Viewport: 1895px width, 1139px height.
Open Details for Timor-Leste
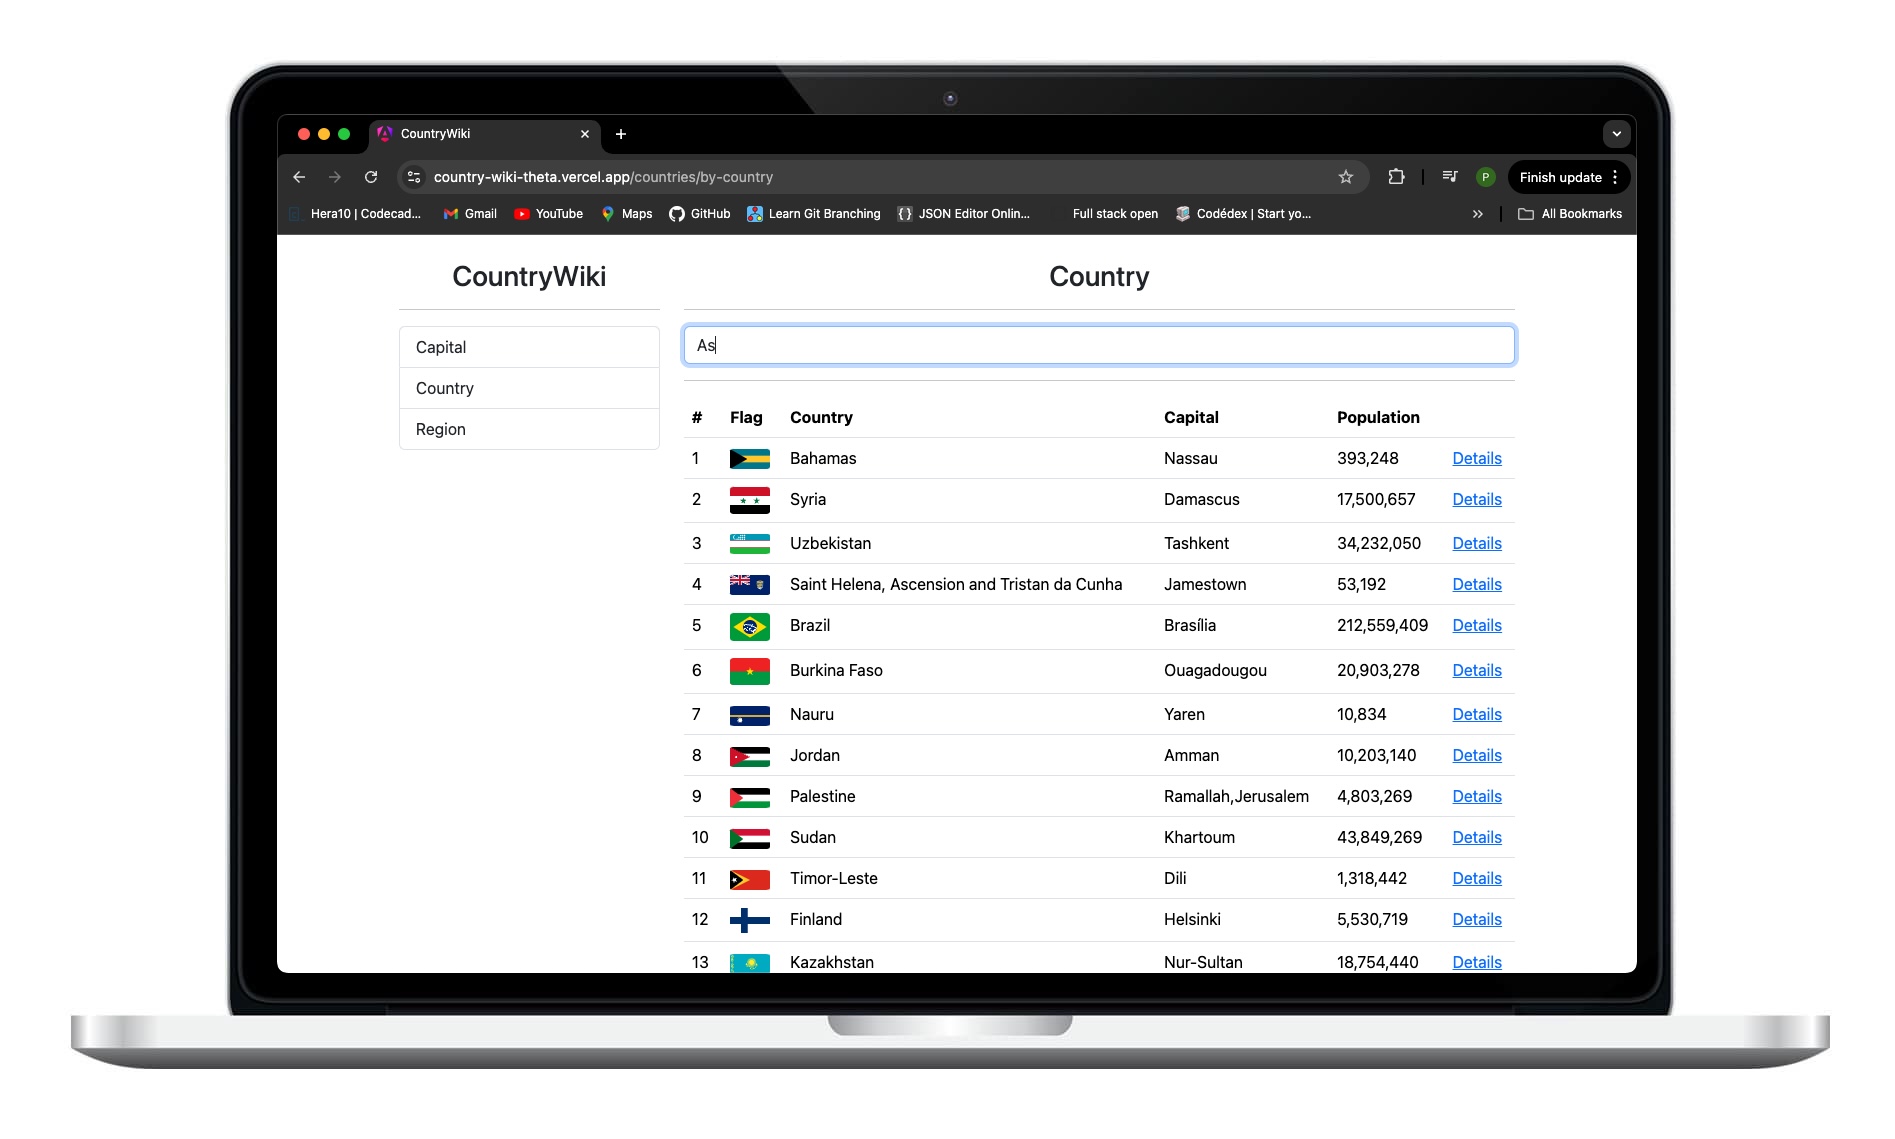(1477, 878)
